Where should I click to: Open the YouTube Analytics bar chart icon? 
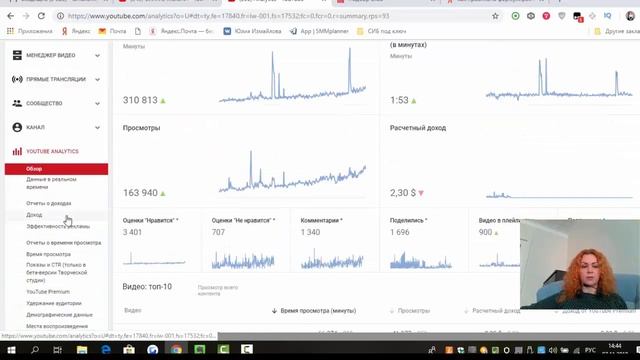click(x=17, y=151)
